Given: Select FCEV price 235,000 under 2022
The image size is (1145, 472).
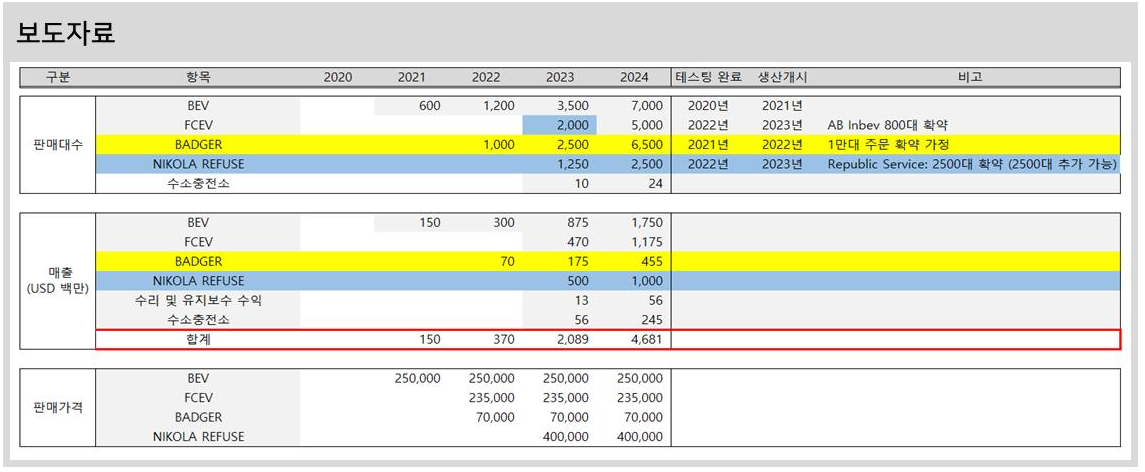Looking at the screenshot, I should [x=491, y=398].
